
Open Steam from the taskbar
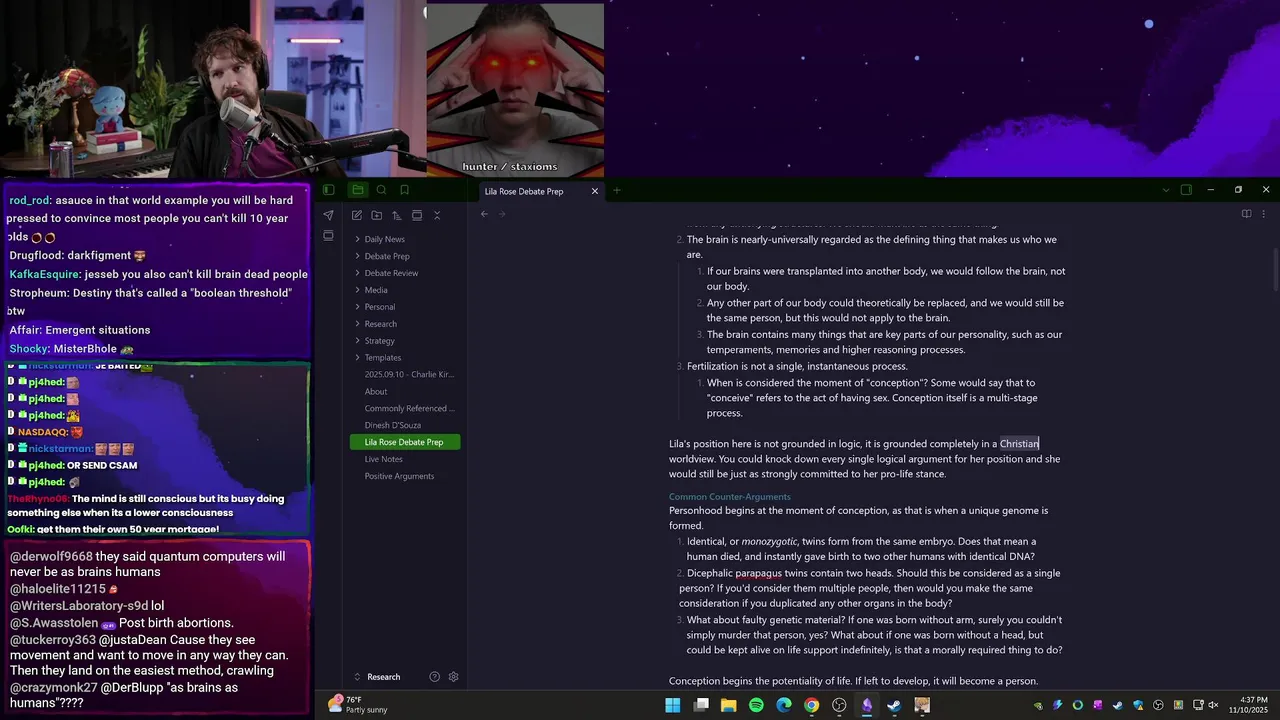click(x=894, y=705)
